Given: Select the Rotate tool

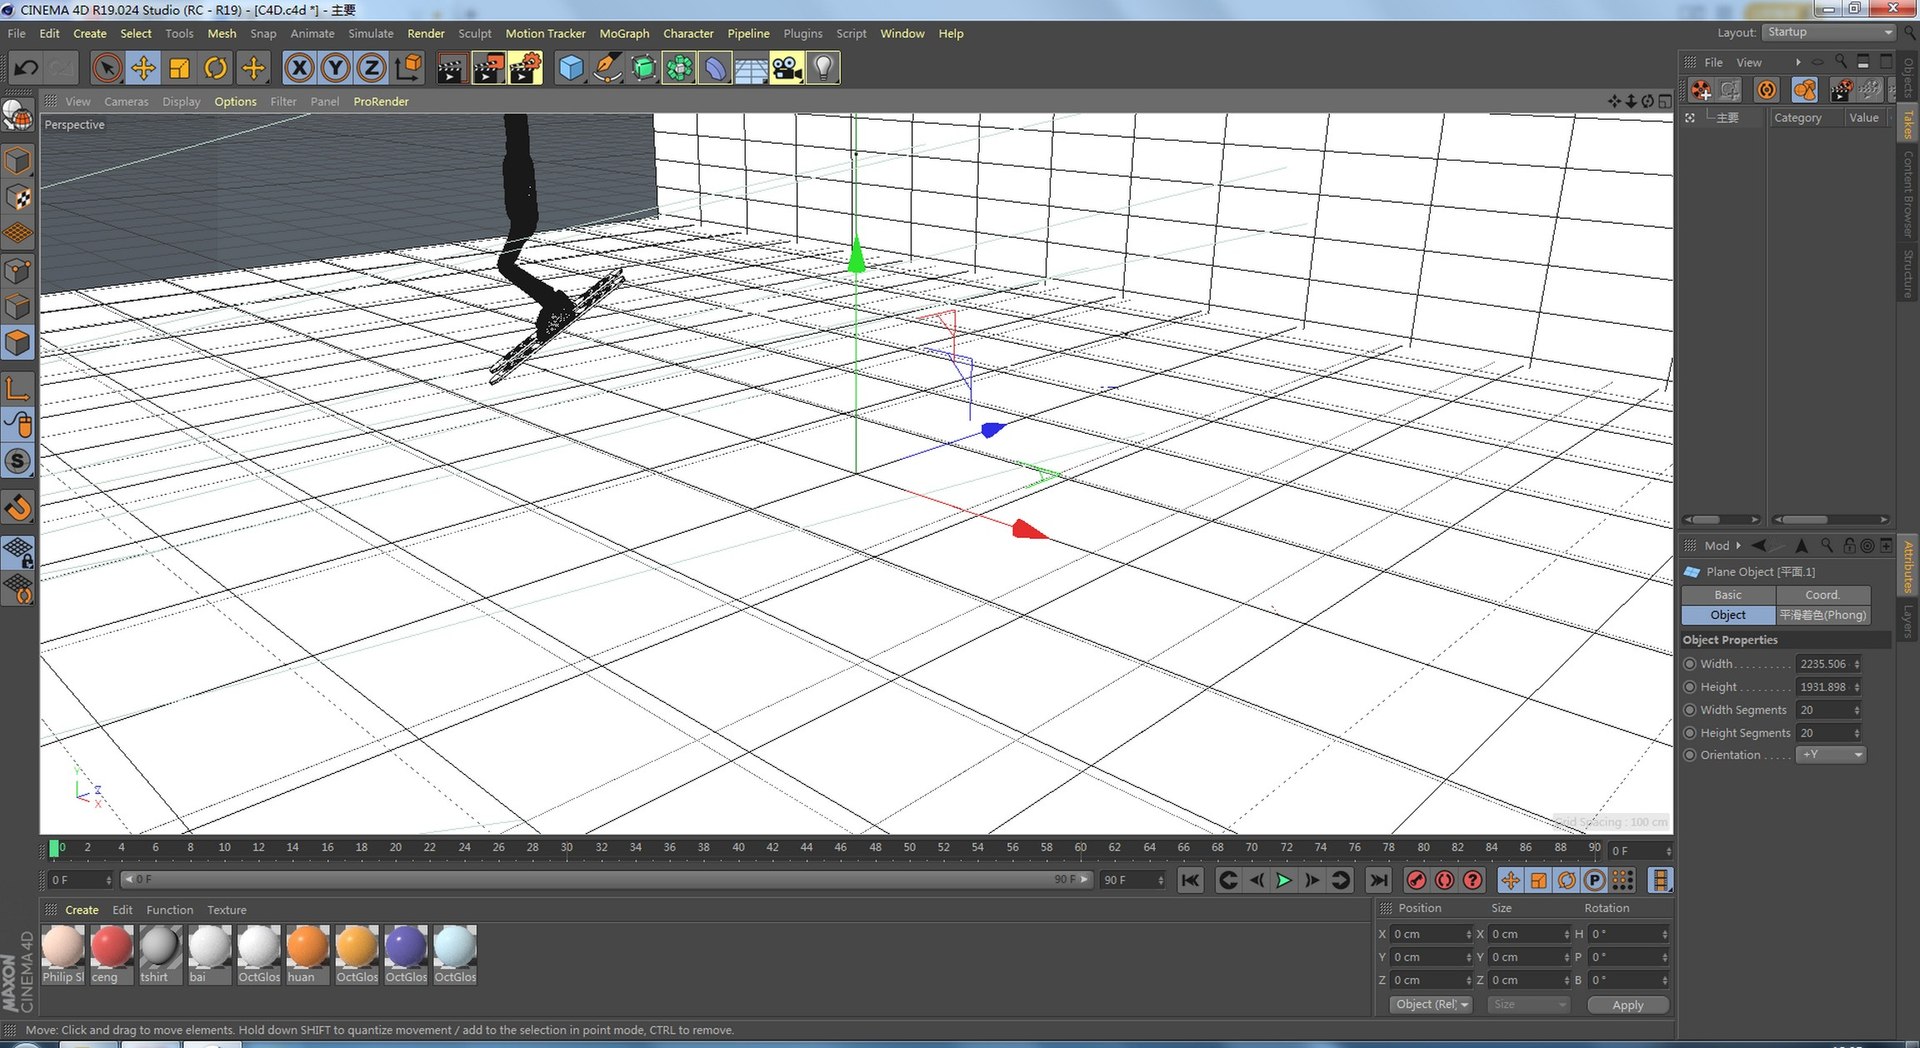Looking at the screenshot, I should (215, 68).
